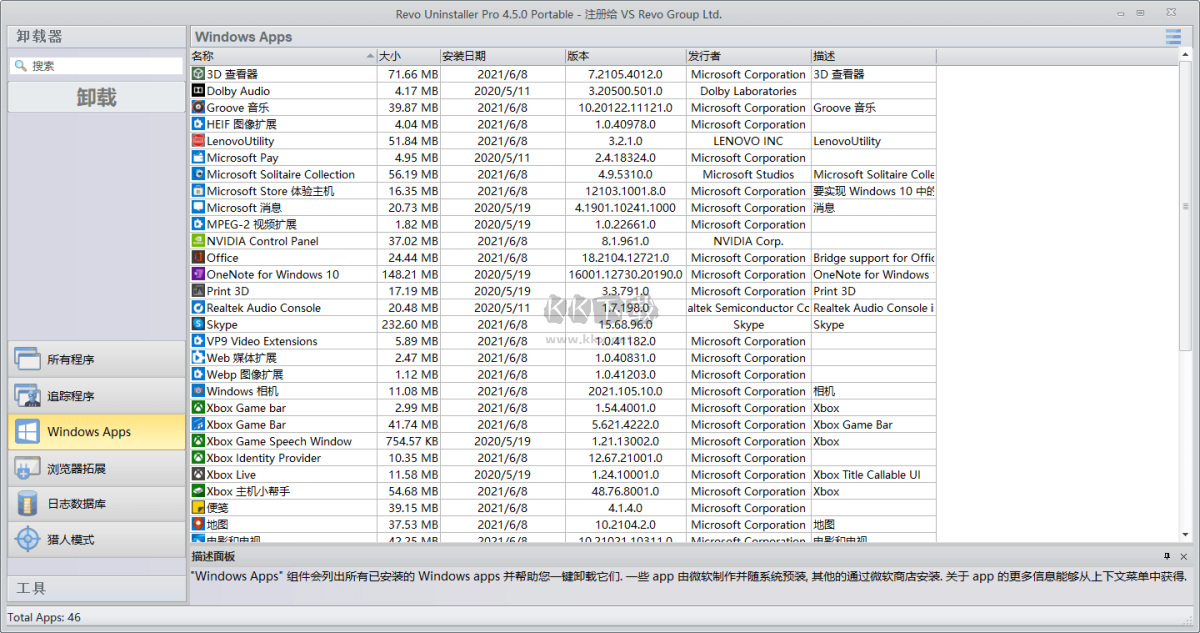1200x633 pixels.
Task: Sort apps by the 大小 column
Action: 389,56
